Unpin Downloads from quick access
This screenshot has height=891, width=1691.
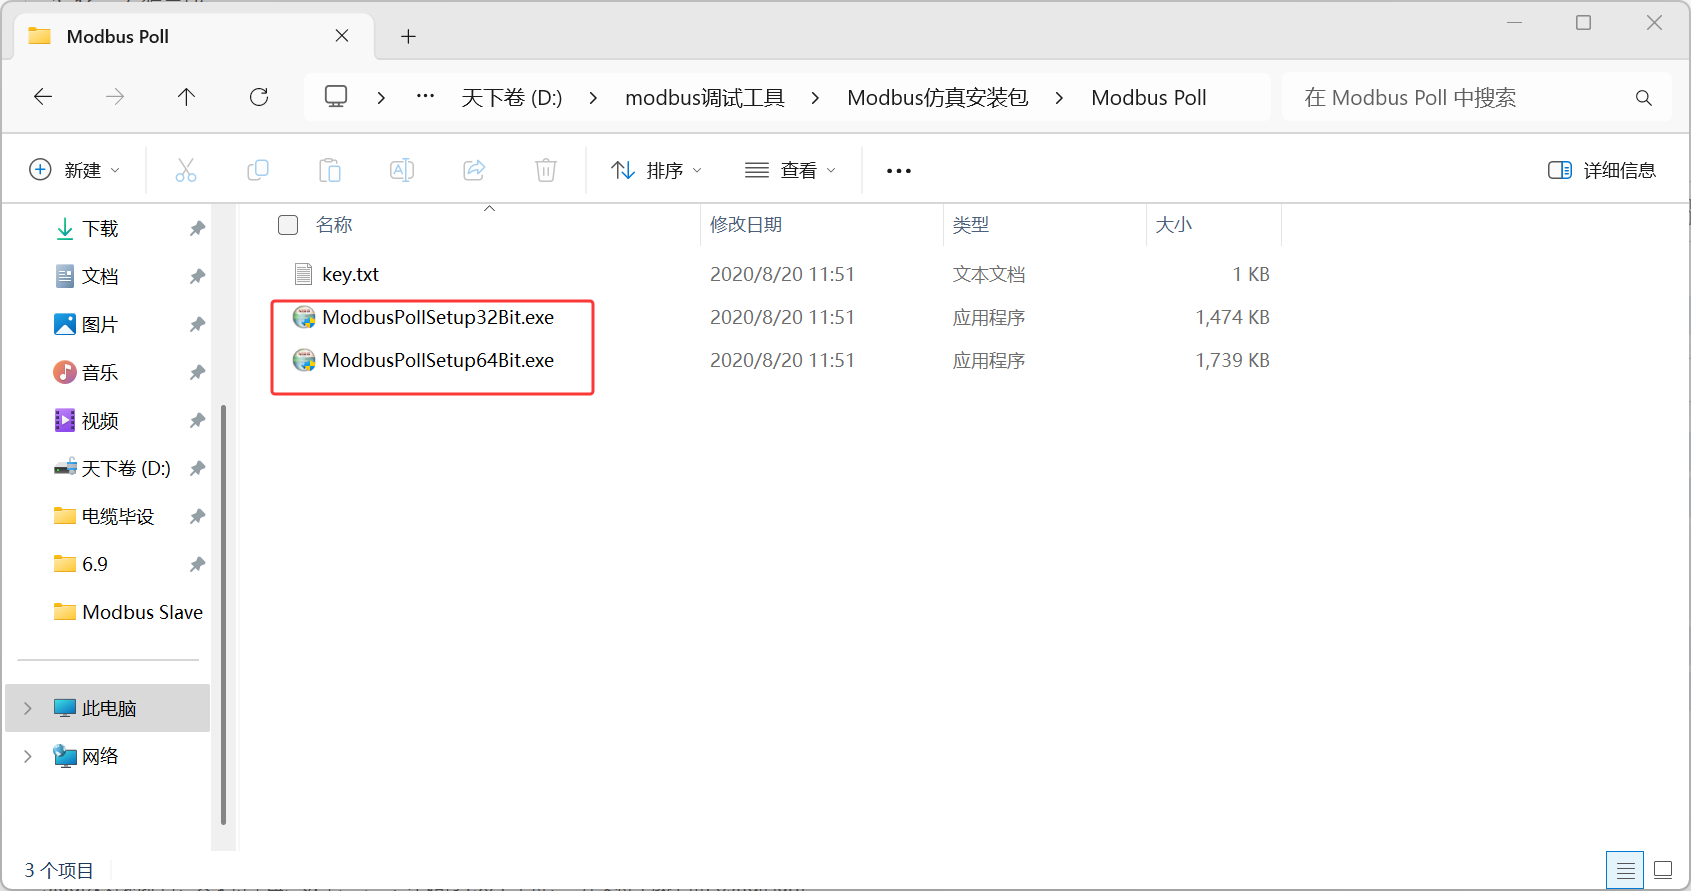[x=197, y=228]
